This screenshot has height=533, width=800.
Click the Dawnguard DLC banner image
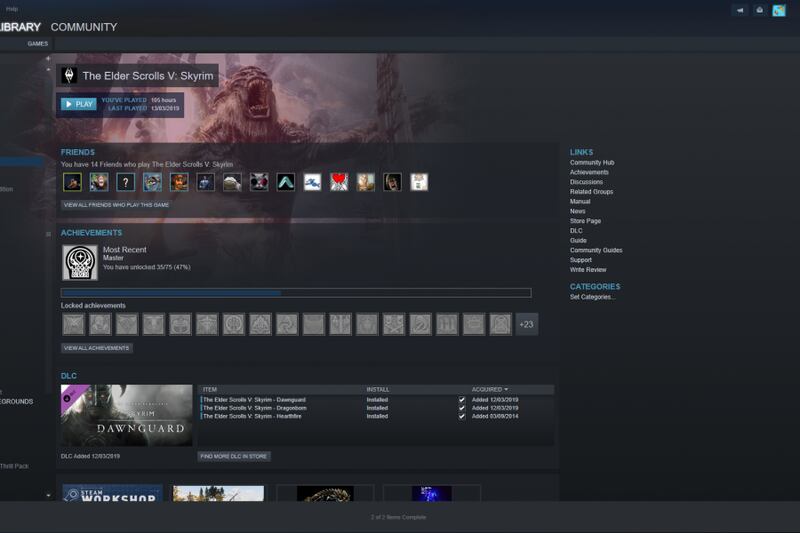click(127, 415)
